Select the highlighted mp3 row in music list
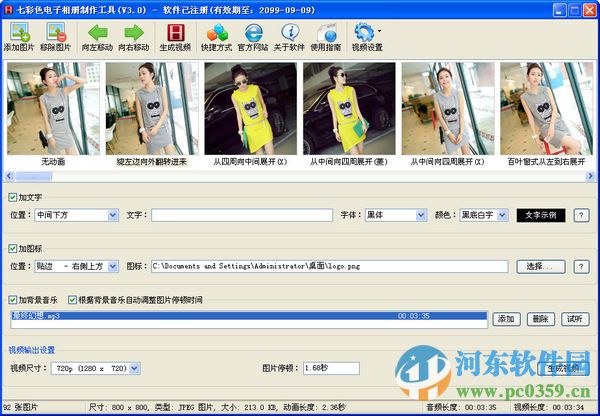 (x=249, y=316)
